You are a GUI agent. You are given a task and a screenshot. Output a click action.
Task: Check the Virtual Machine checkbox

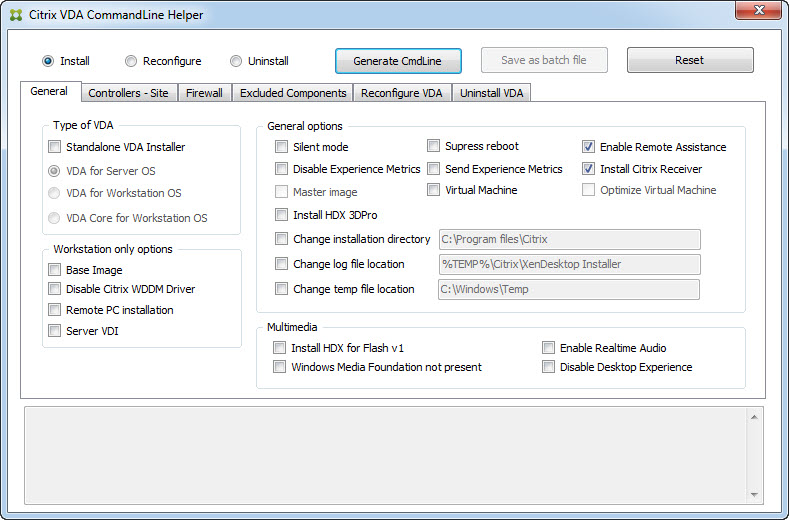tap(433, 190)
